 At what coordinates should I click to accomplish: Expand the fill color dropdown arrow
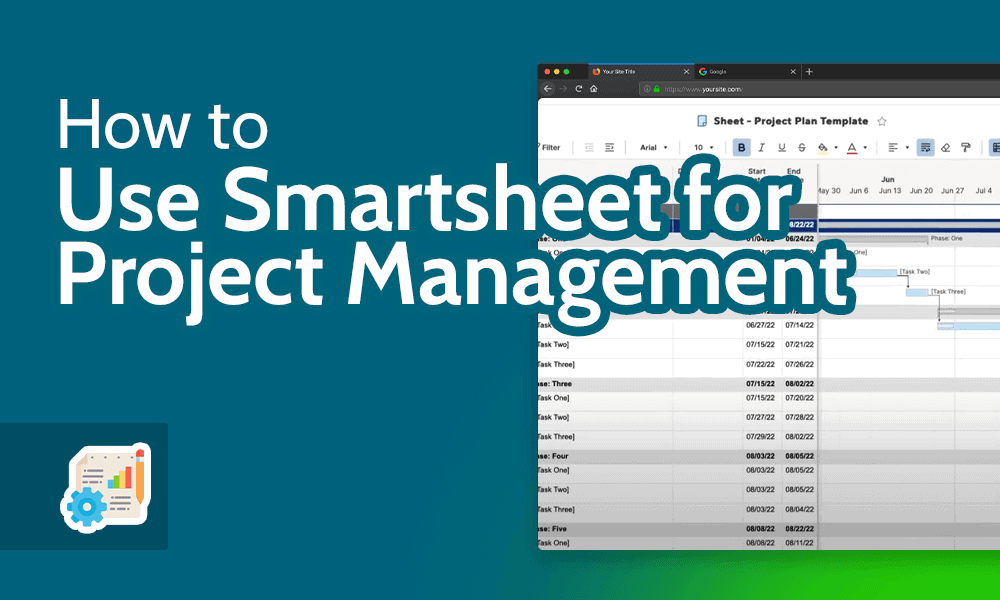point(836,148)
